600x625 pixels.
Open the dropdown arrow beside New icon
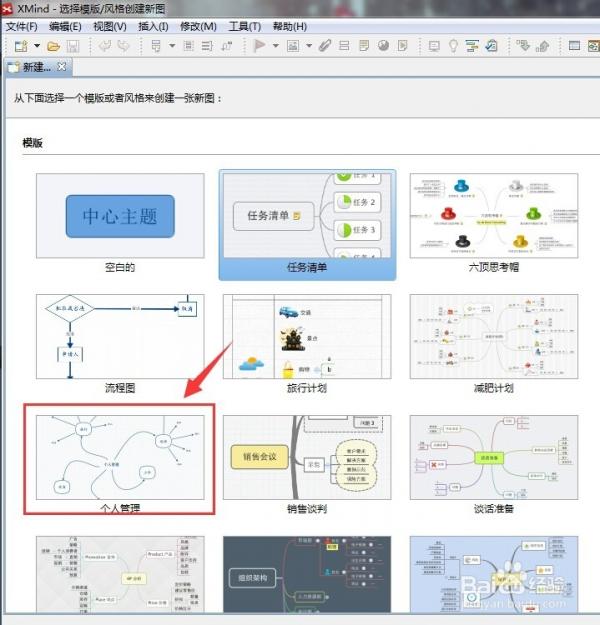click(x=37, y=46)
